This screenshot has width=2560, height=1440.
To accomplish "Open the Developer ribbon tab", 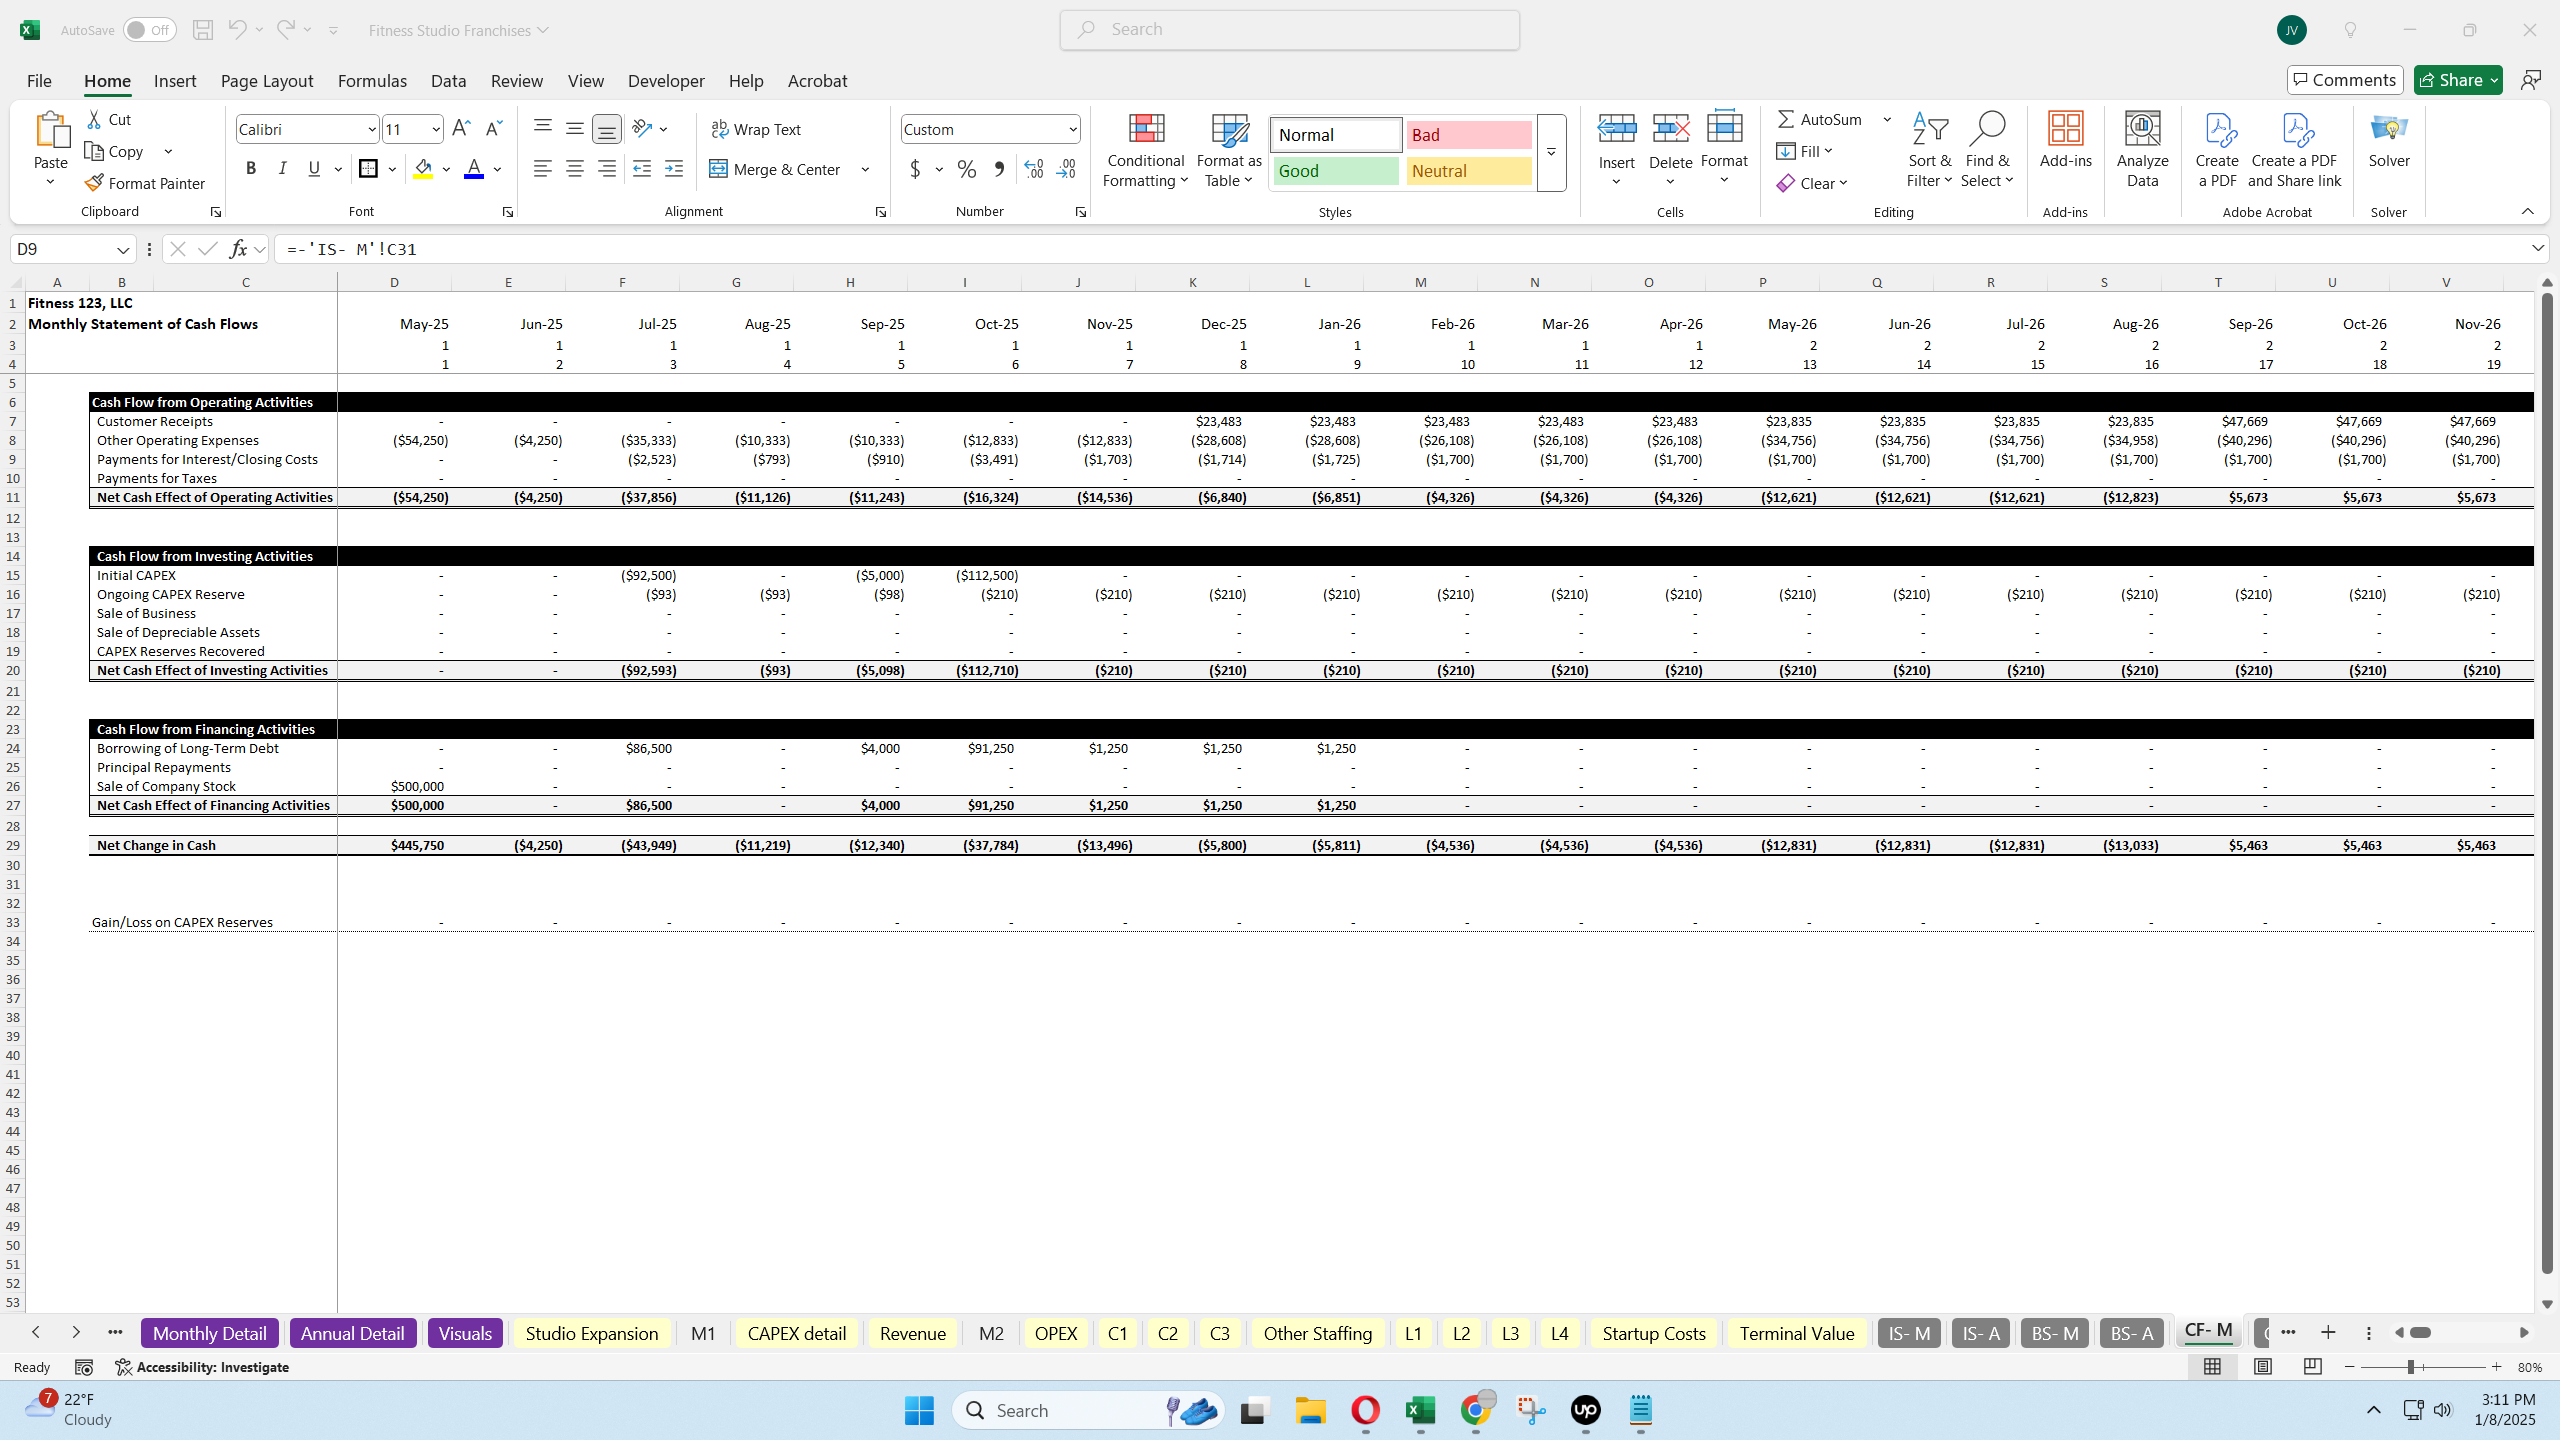I will 666,81.
